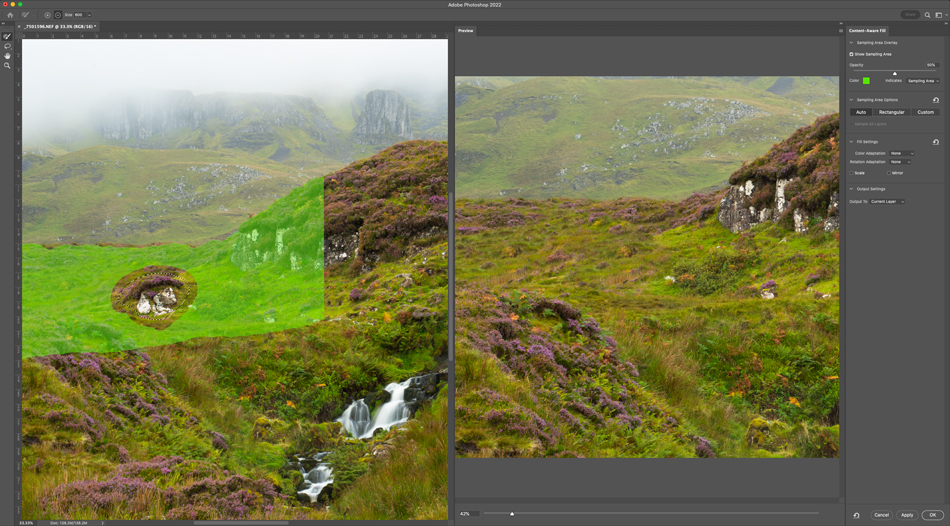This screenshot has height=526, width=950.
Task: Select the Sampling Brush tool
Action: [x=7, y=37]
